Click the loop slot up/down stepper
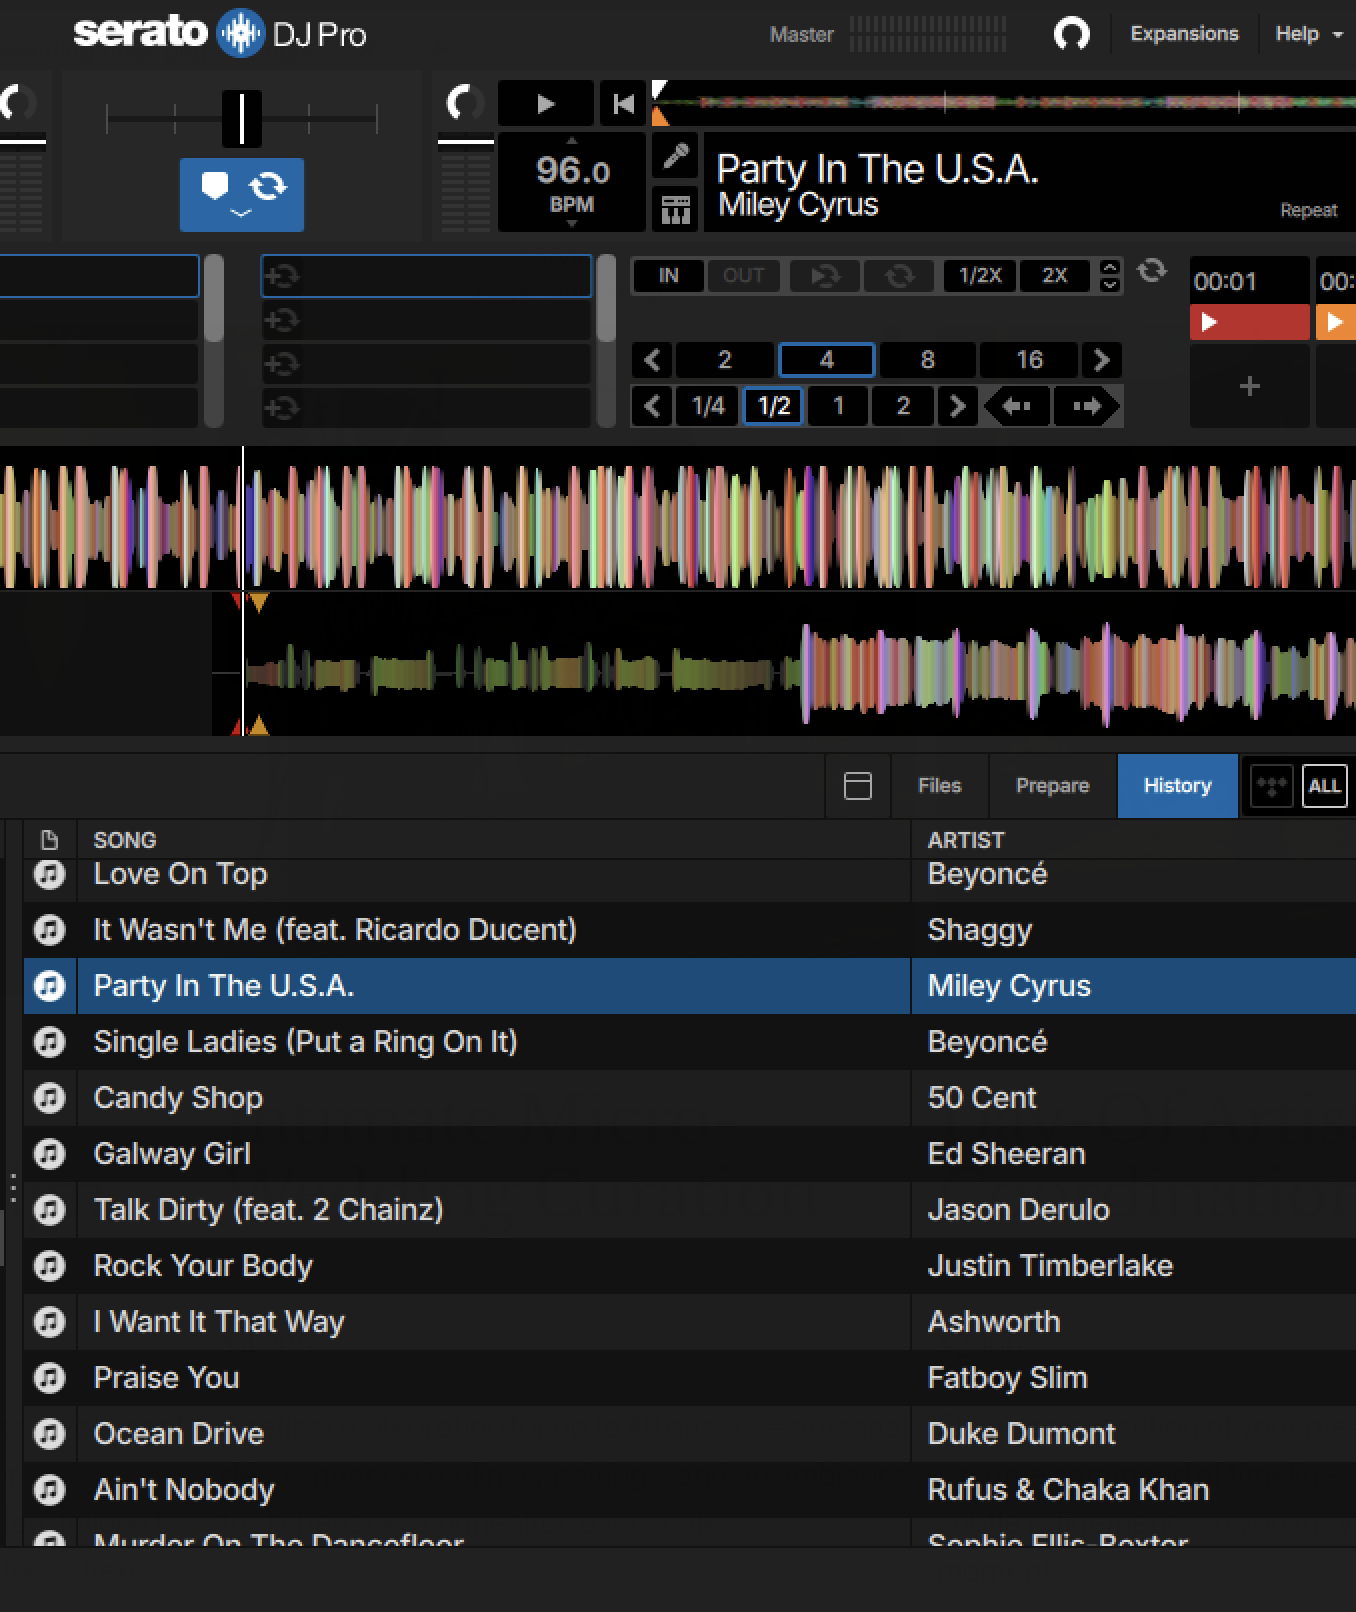Image resolution: width=1356 pixels, height=1612 pixels. [x=1109, y=275]
